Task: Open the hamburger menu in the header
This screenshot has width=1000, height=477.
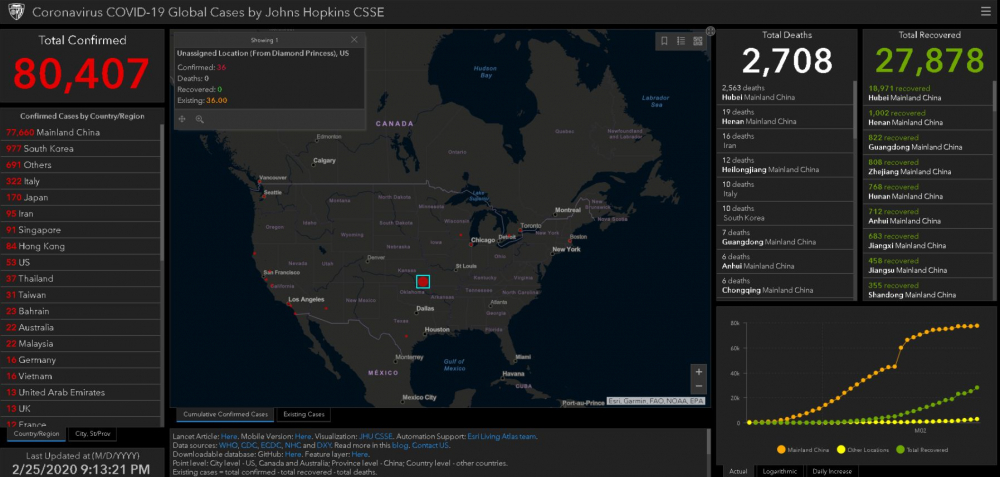Action: click(985, 11)
